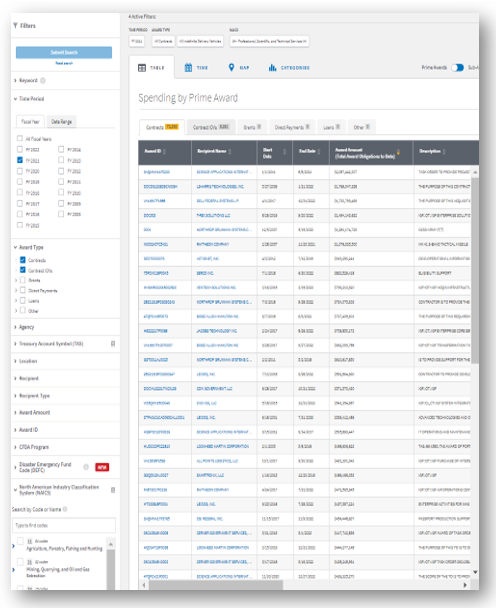This screenshot has width=496, height=608.
Task: Click the red NEW badge
Action: 102,467
